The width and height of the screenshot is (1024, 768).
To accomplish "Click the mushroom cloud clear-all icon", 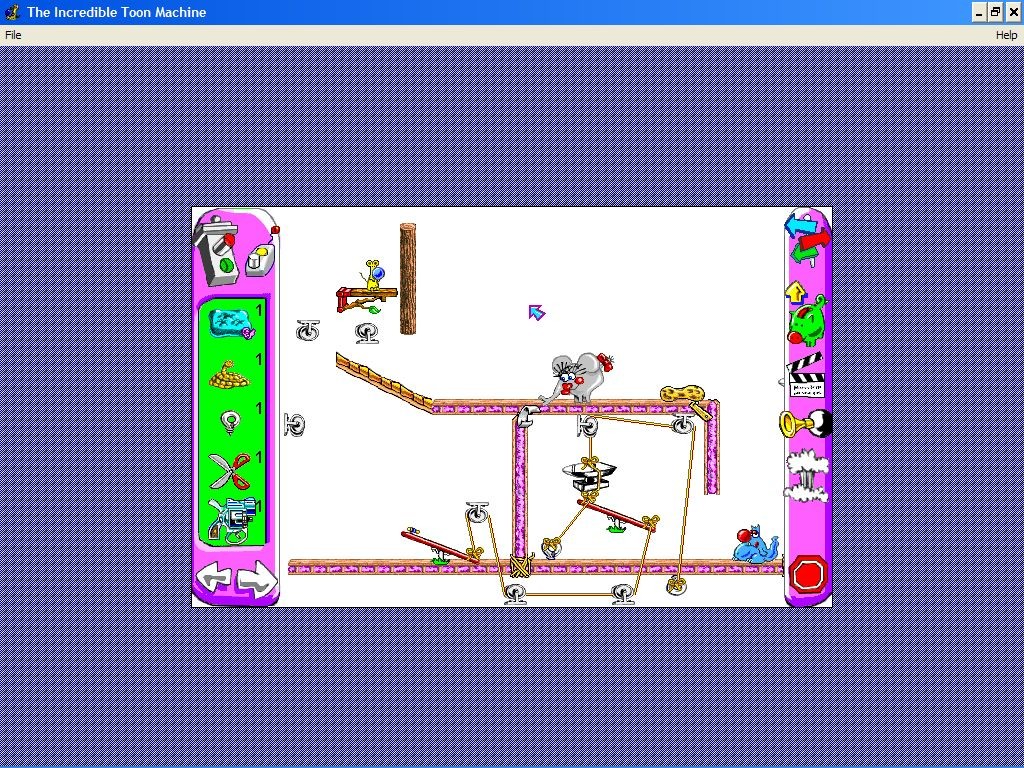I will 807,475.
